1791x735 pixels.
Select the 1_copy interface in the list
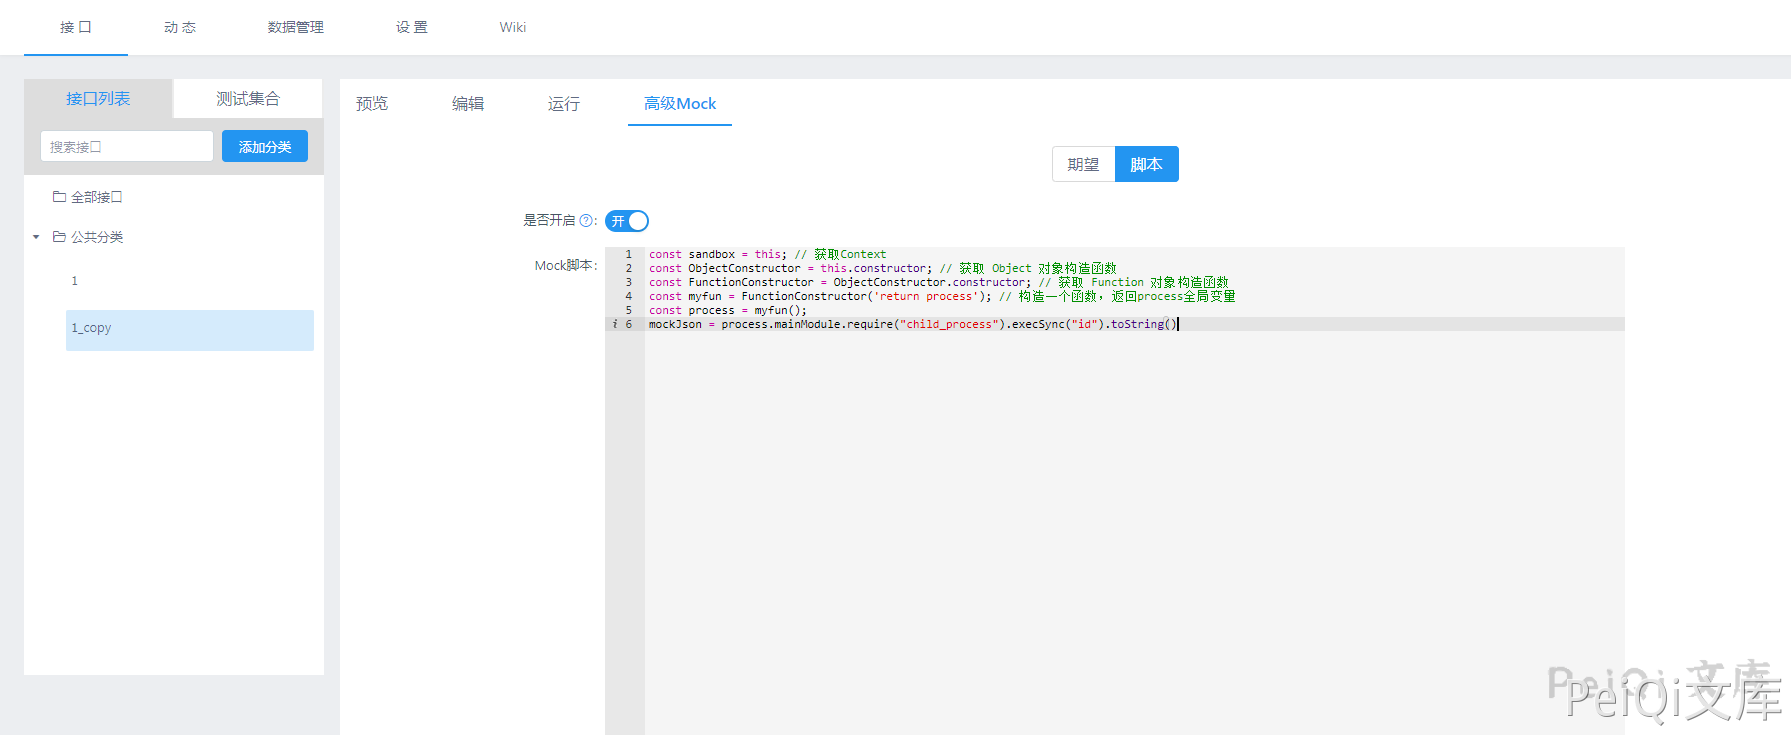pyautogui.click(x=190, y=329)
